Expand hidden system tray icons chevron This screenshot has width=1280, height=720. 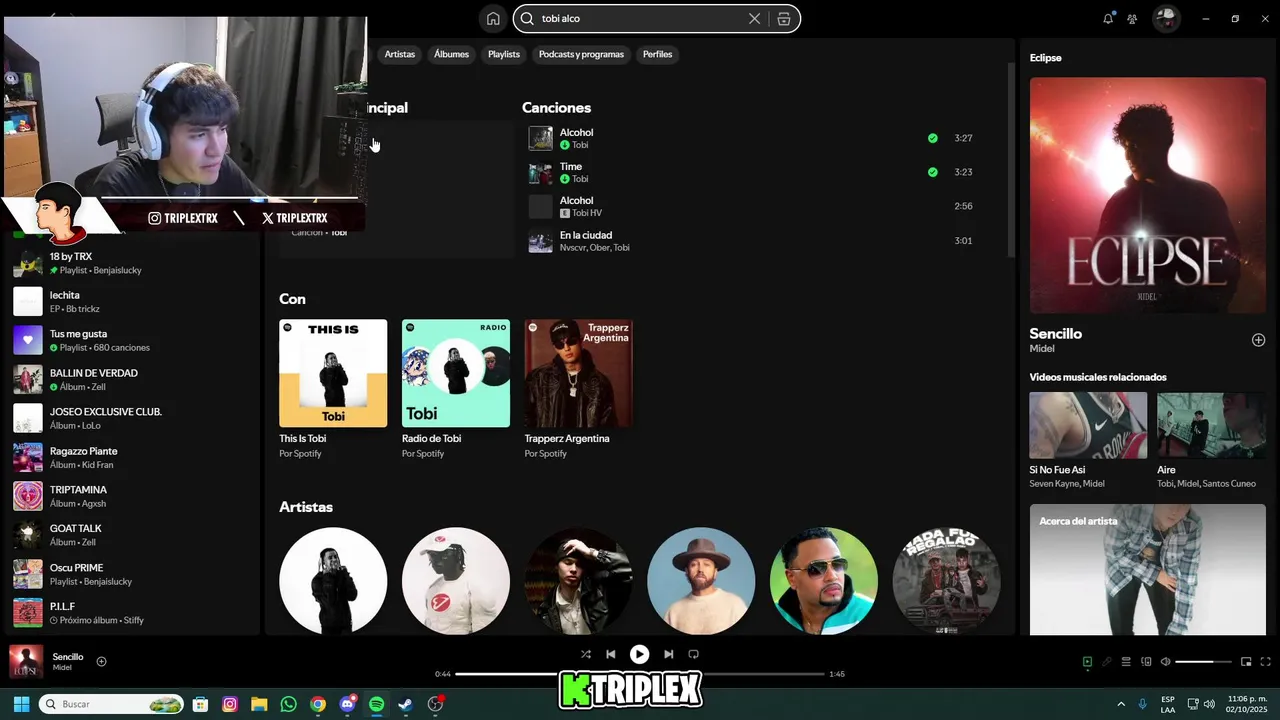pyautogui.click(x=1121, y=704)
